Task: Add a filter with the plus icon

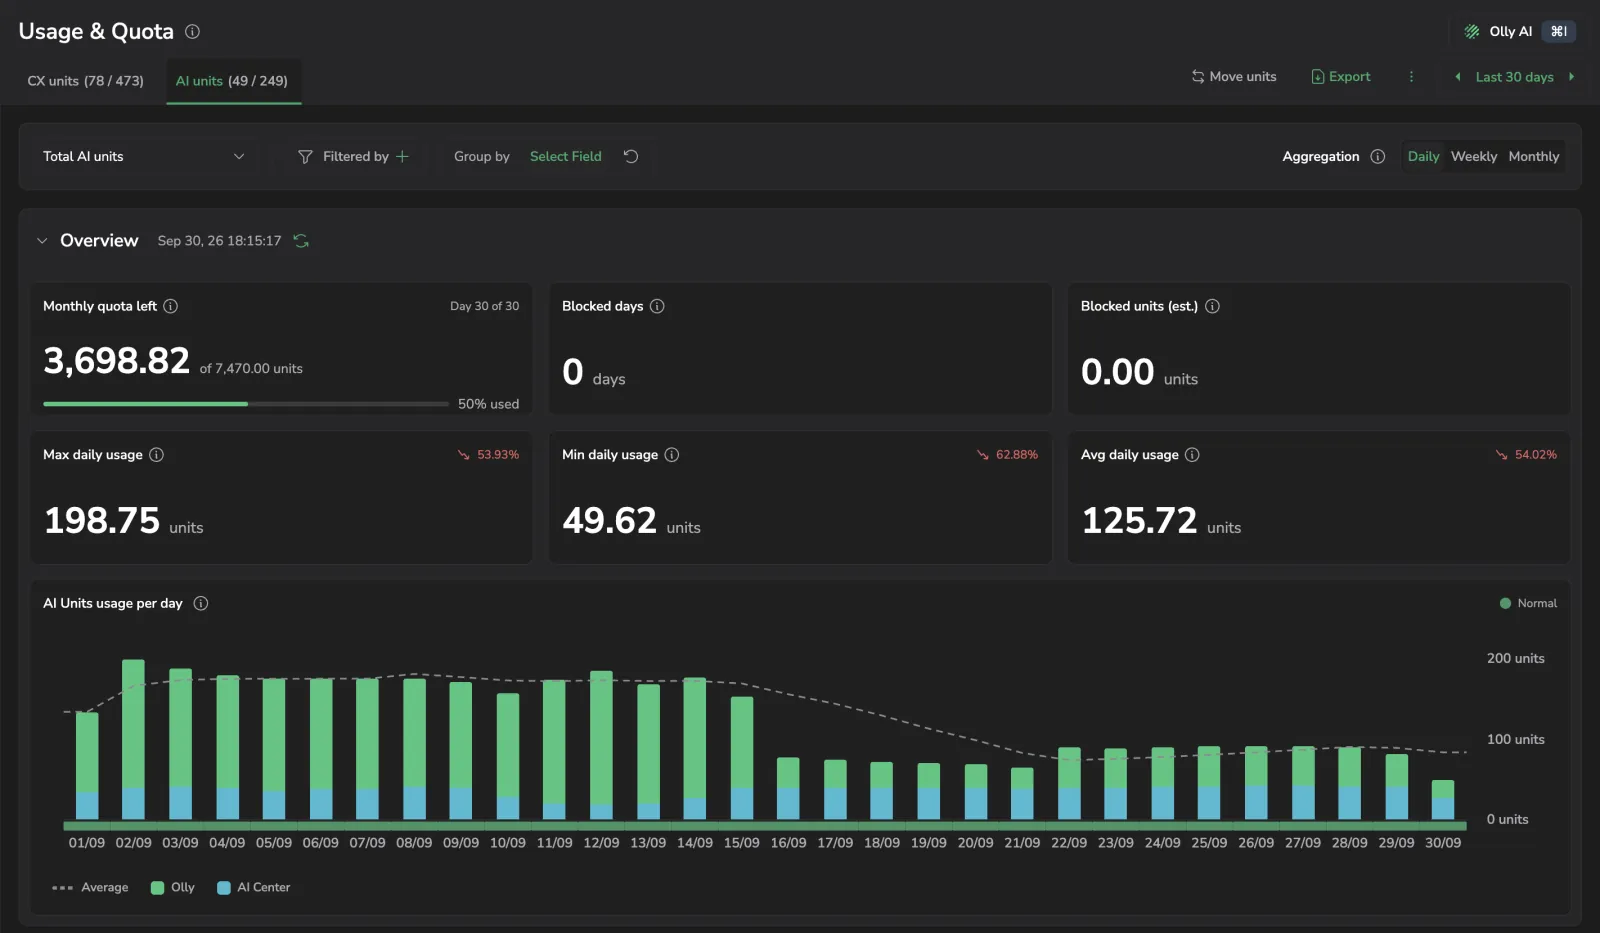Action: (x=403, y=157)
